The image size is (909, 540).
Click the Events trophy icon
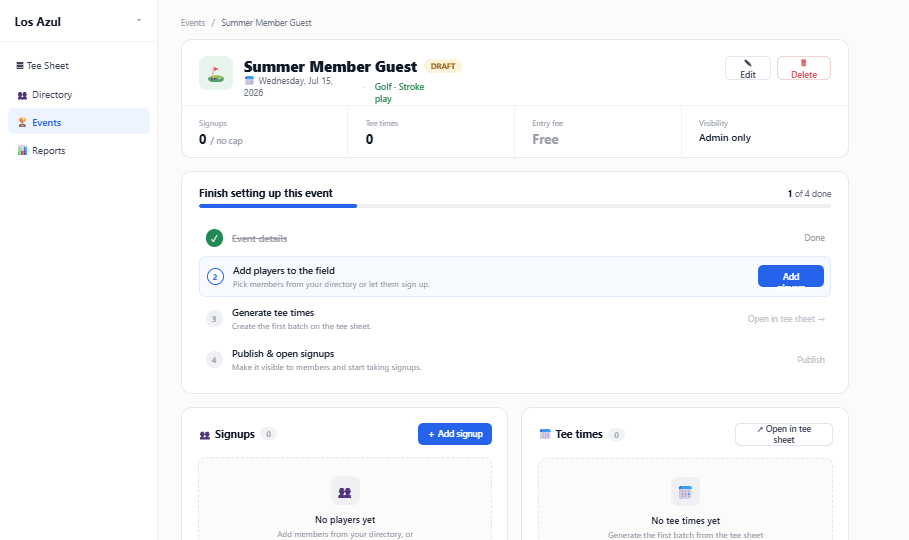click(x=22, y=122)
